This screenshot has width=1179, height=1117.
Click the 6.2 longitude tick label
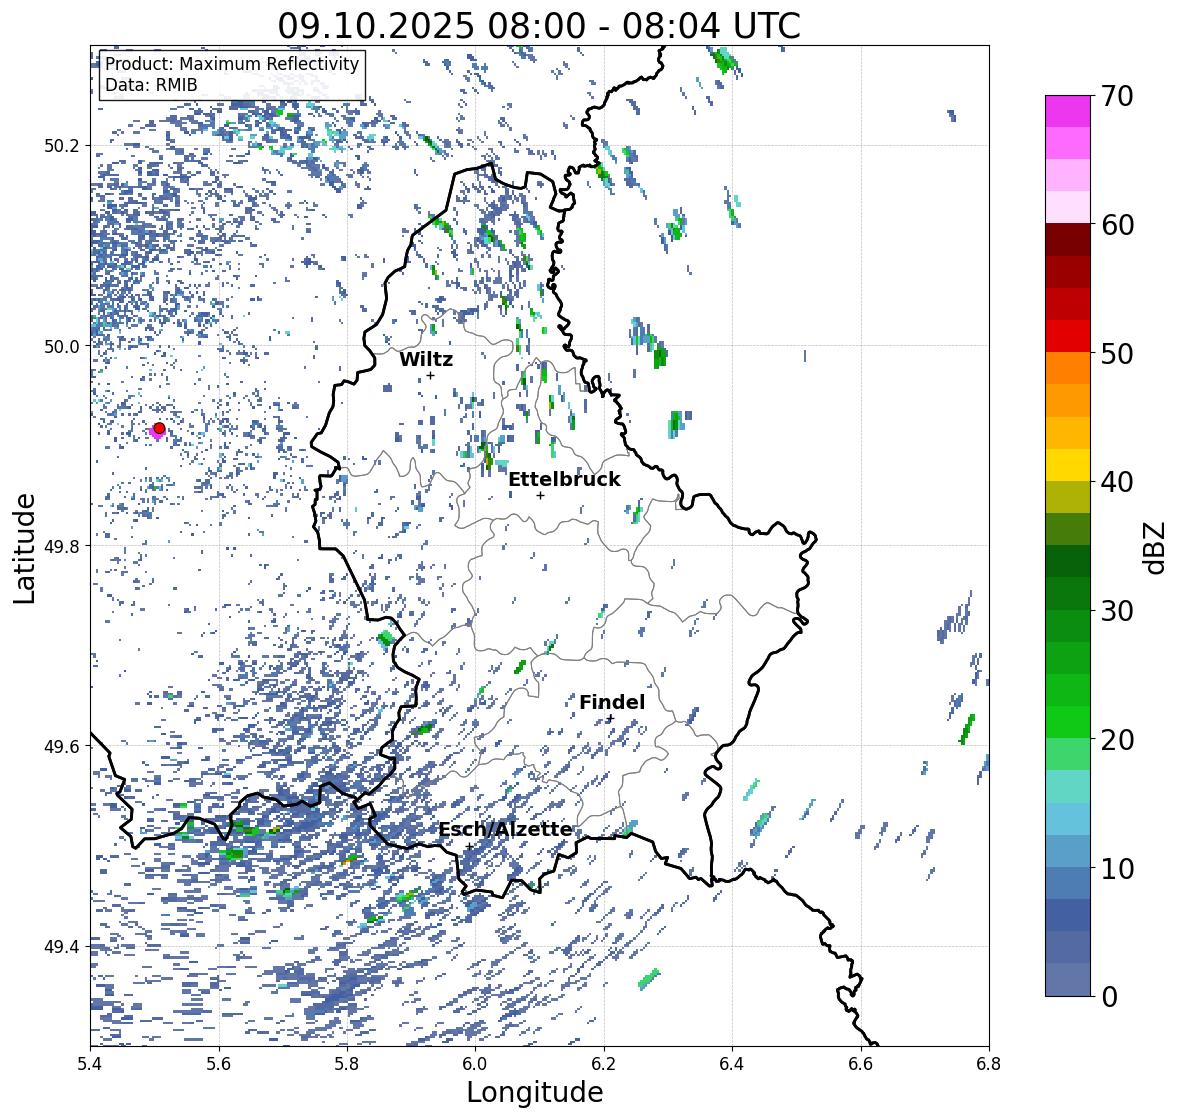tap(604, 1063)
